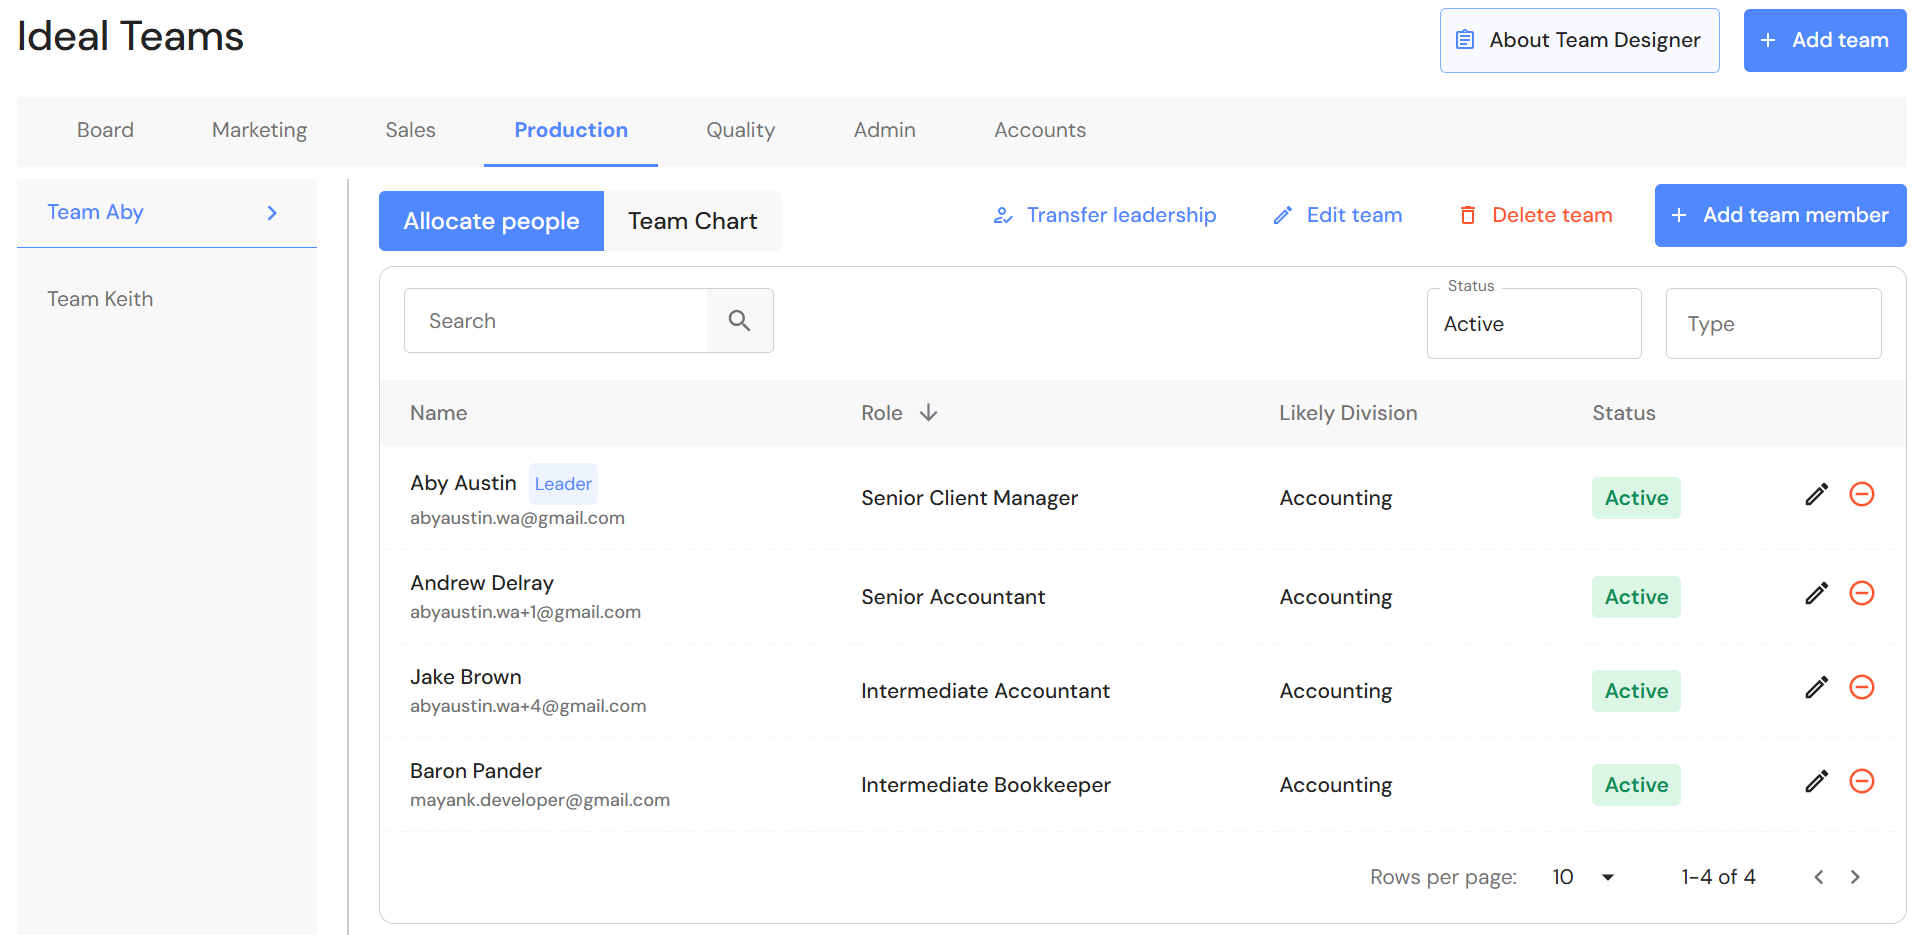Select the Allocate people view
This screenshot has height=935, width=1926.
coord(491,221)
